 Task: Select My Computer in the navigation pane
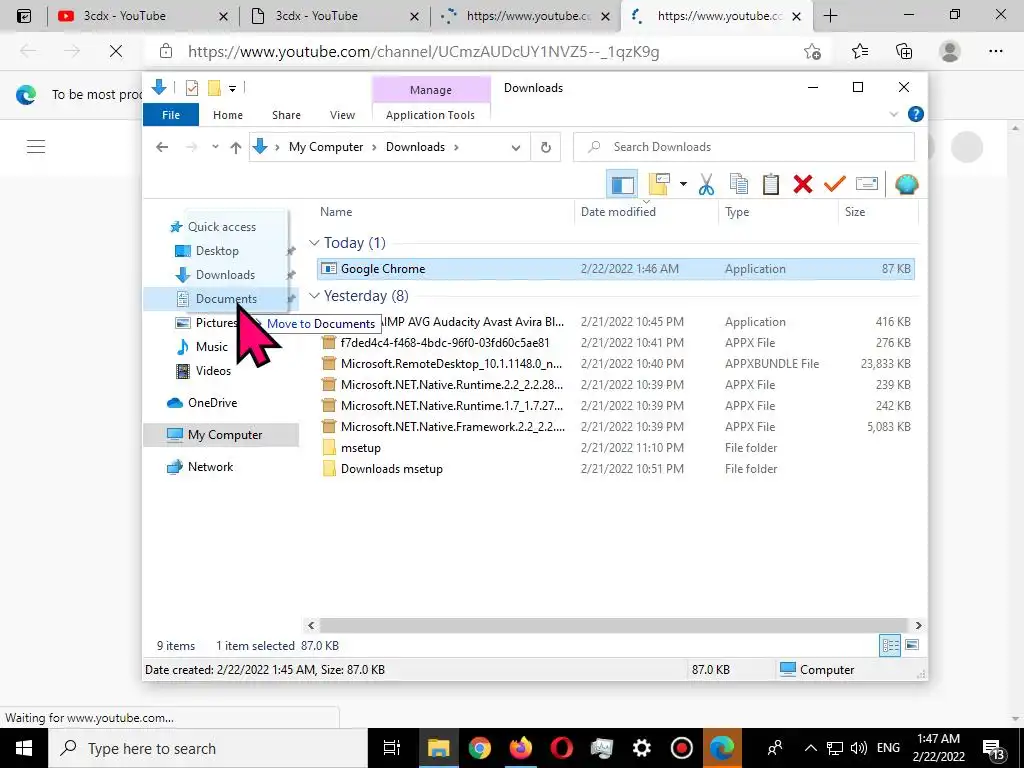point(221,435)
